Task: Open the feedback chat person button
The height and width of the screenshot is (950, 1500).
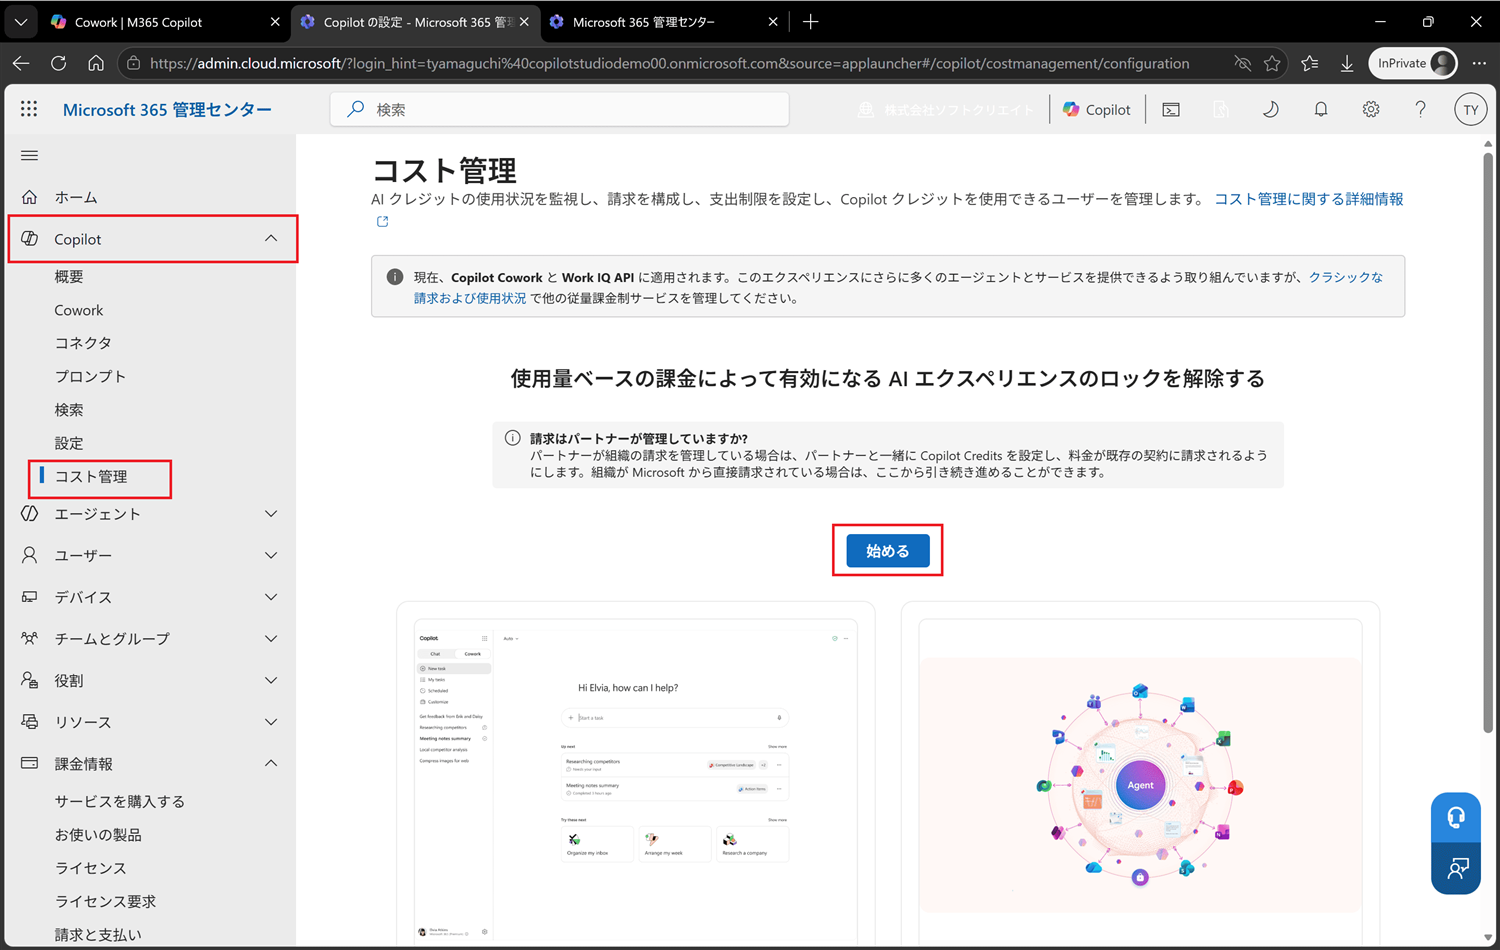Action: 1456,868
